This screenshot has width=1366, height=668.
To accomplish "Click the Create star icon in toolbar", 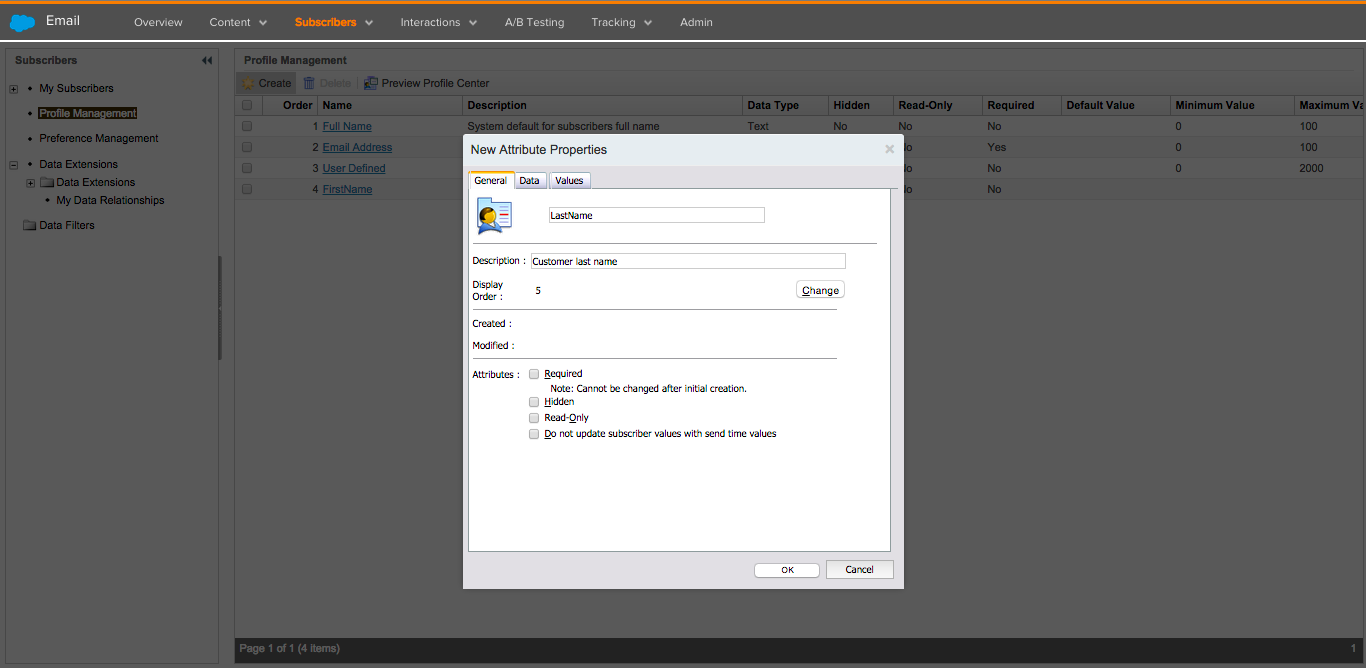I will point(248,84).
